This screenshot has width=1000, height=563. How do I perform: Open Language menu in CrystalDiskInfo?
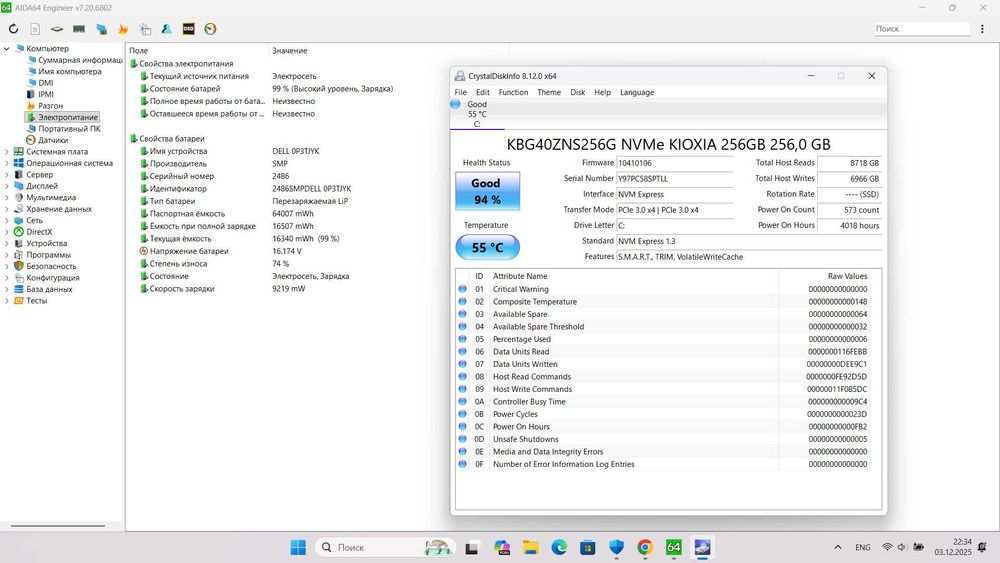click(x=637, y=92)
